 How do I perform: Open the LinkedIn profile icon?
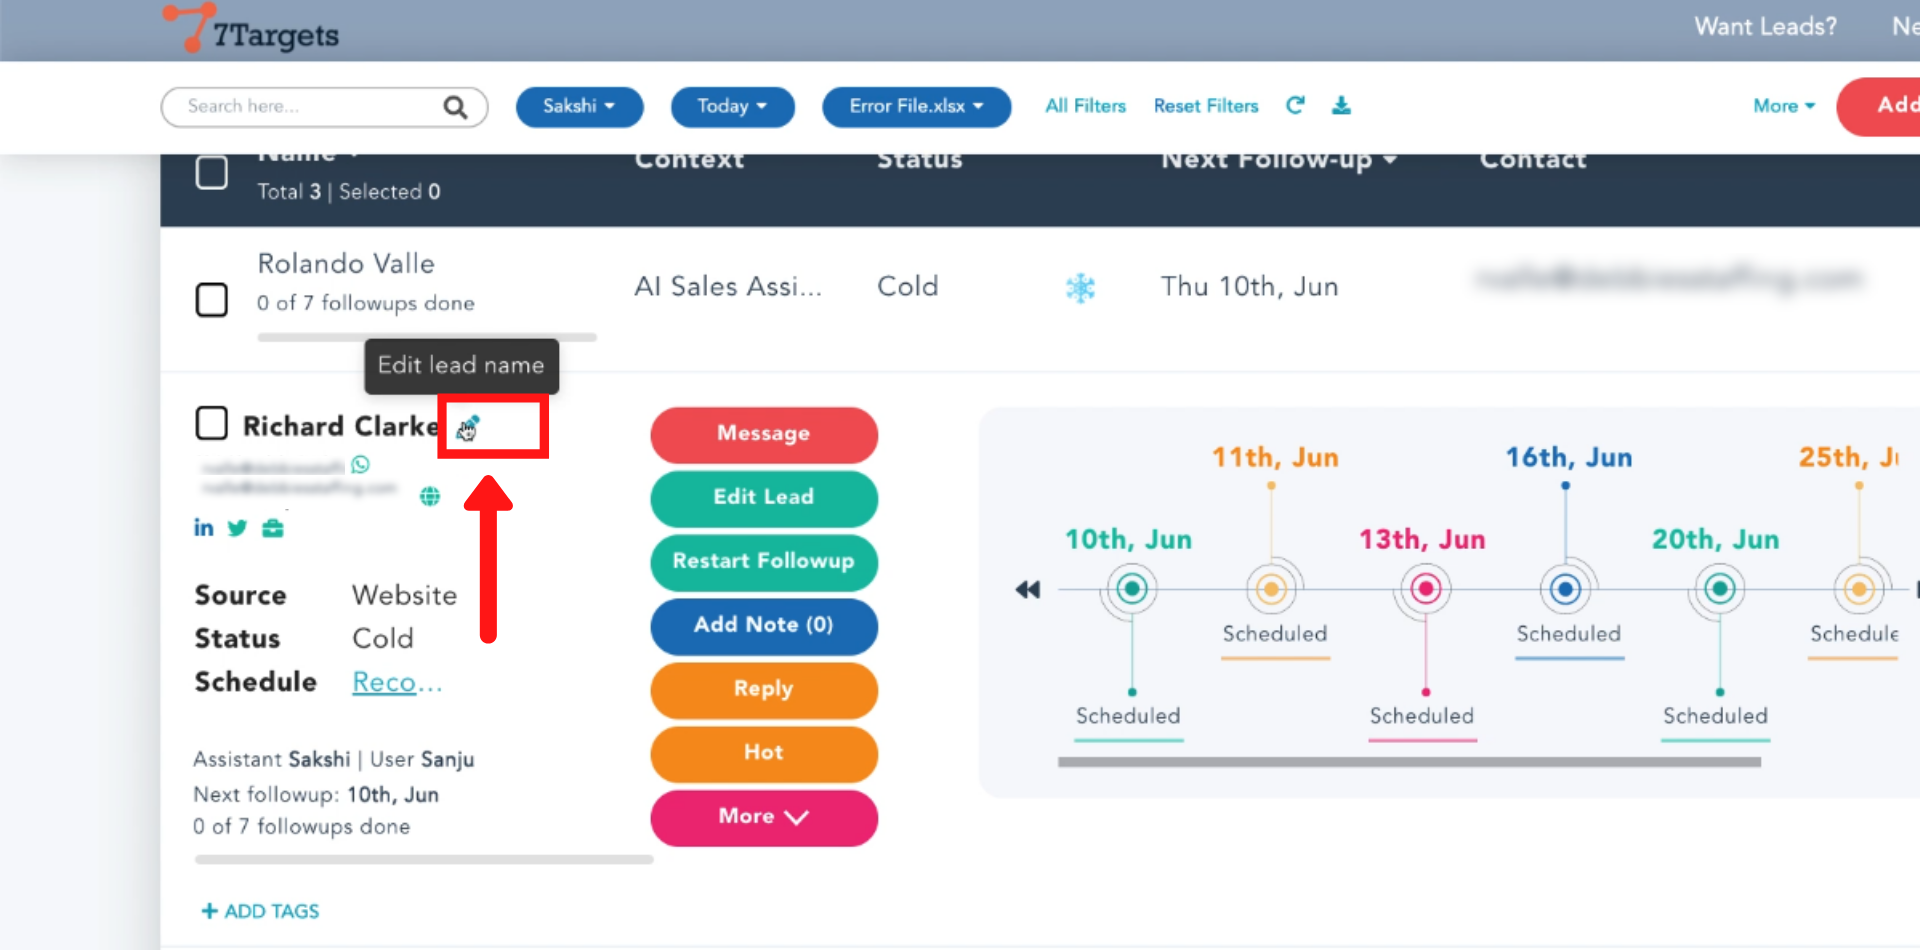coord(203,528)
